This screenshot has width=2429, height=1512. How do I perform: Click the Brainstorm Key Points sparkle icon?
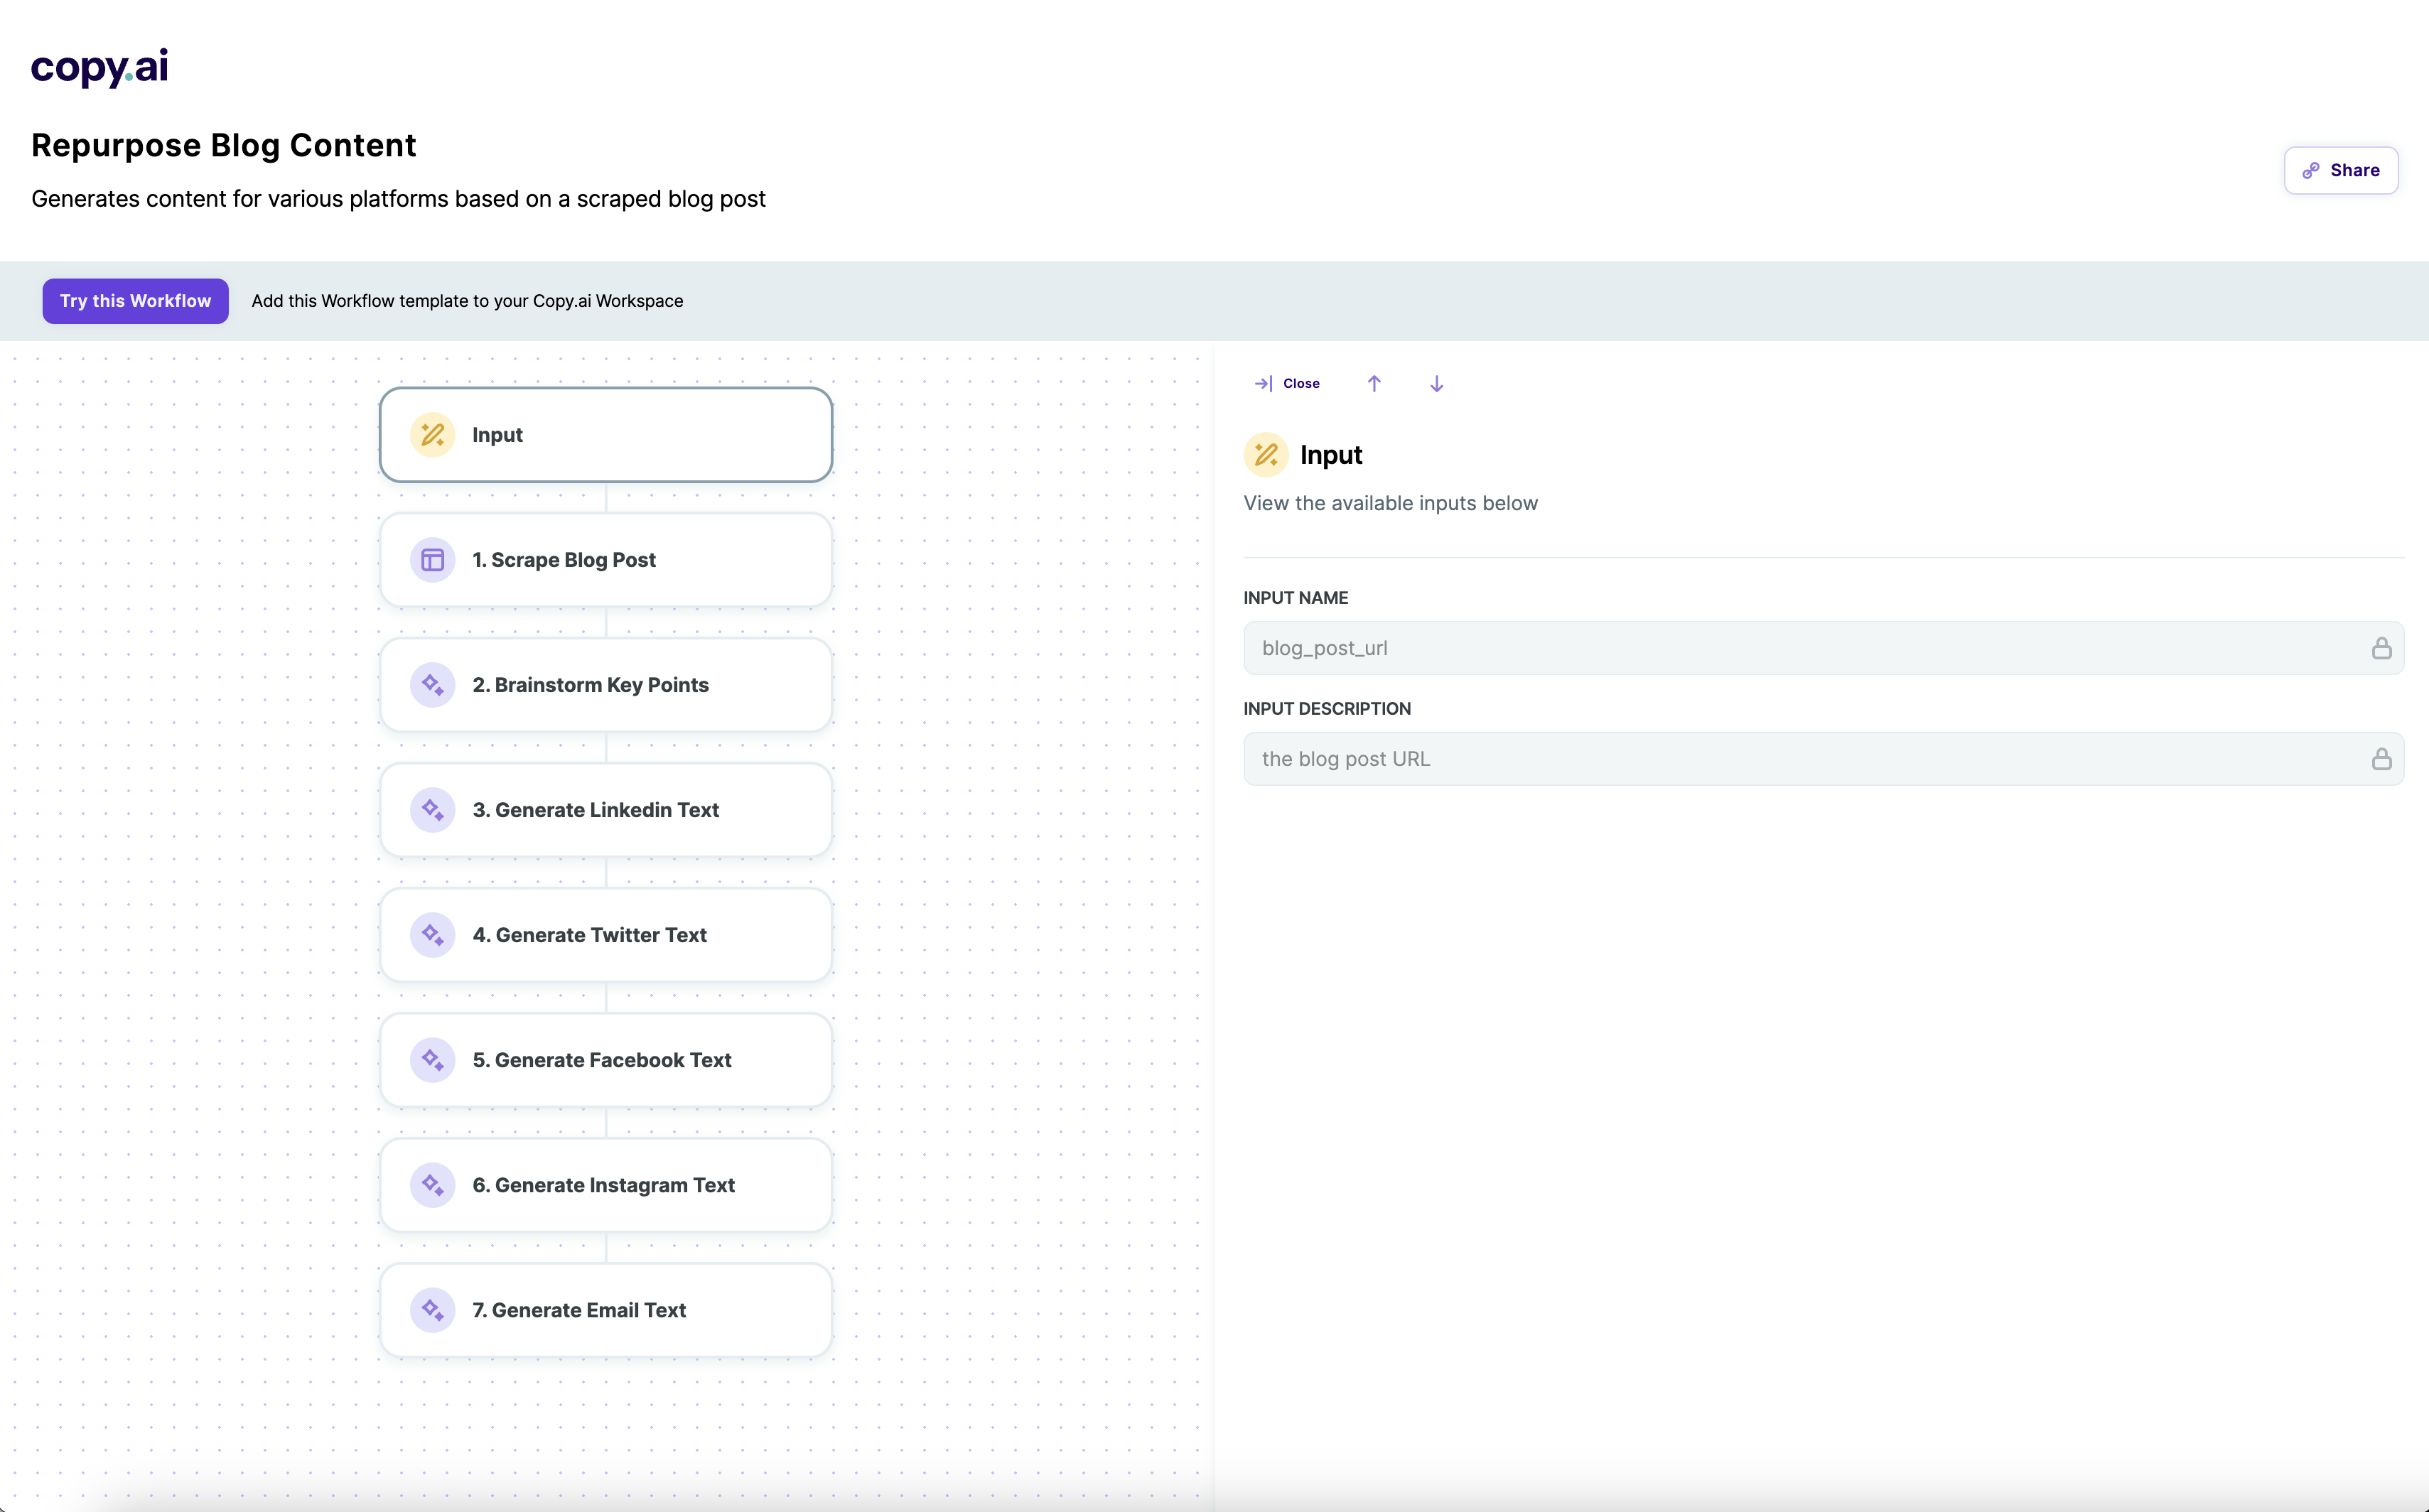point(432,685)
